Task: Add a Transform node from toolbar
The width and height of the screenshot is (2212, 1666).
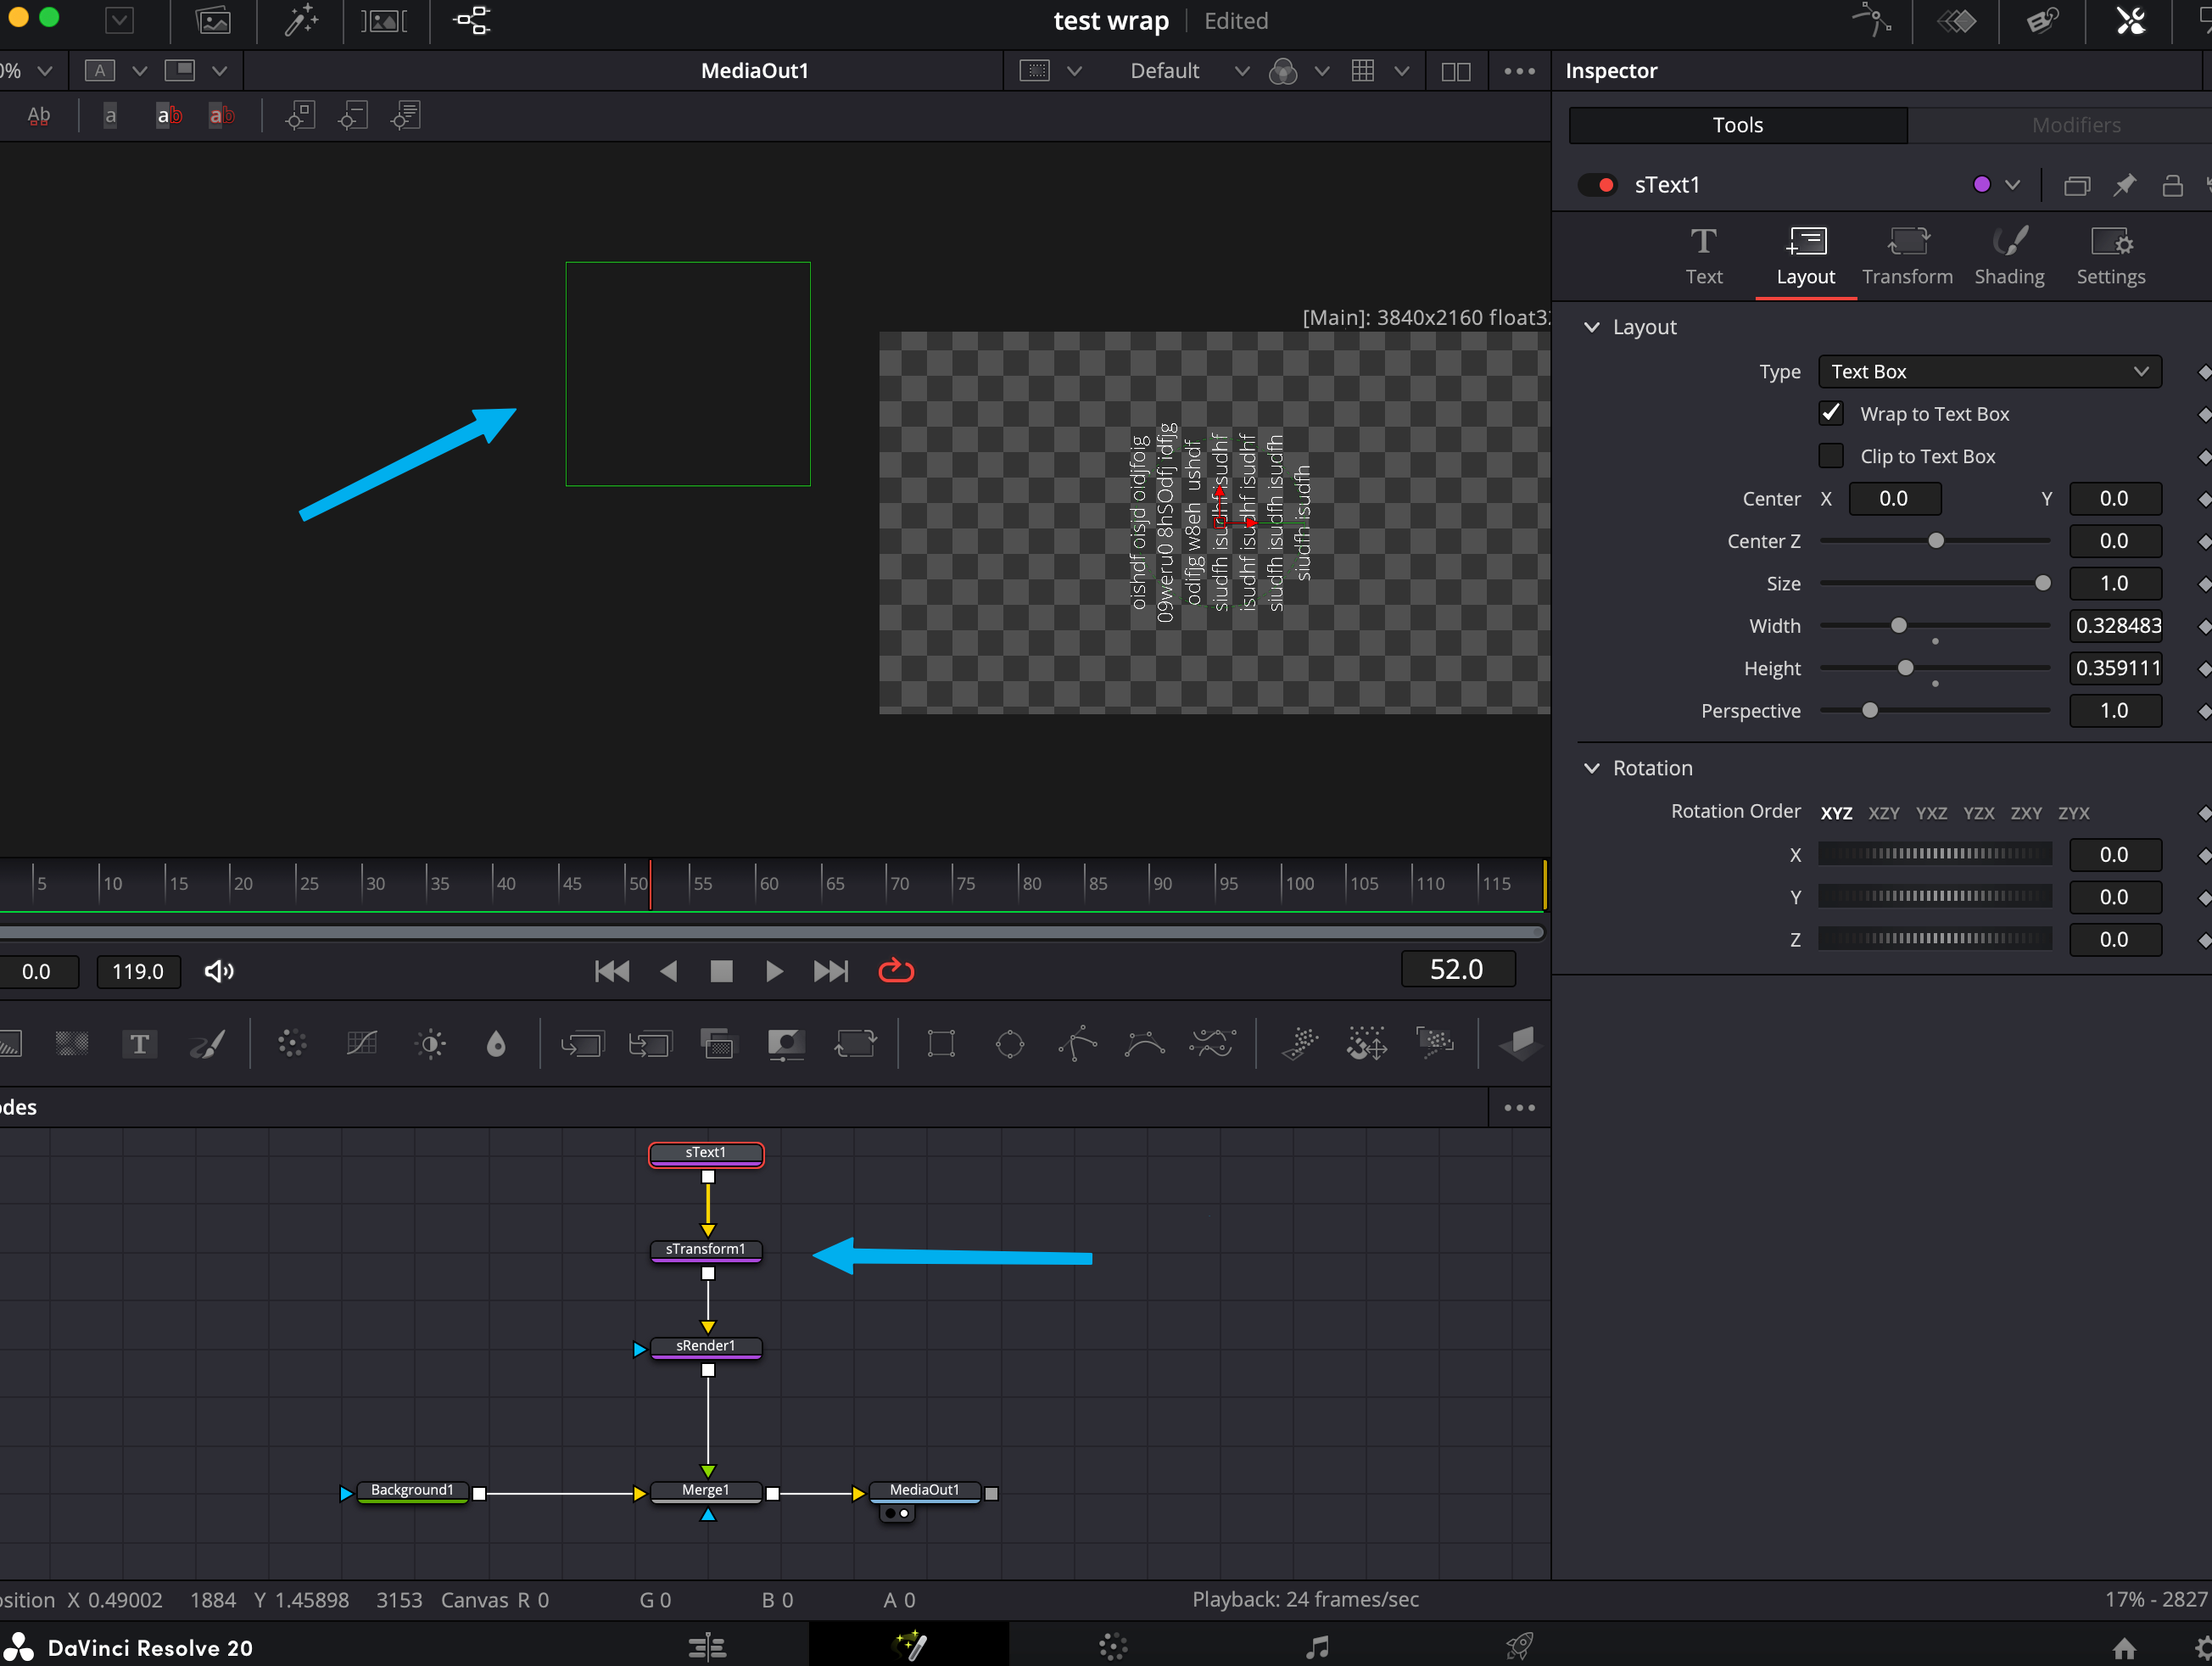Action: coord(856,1044)
